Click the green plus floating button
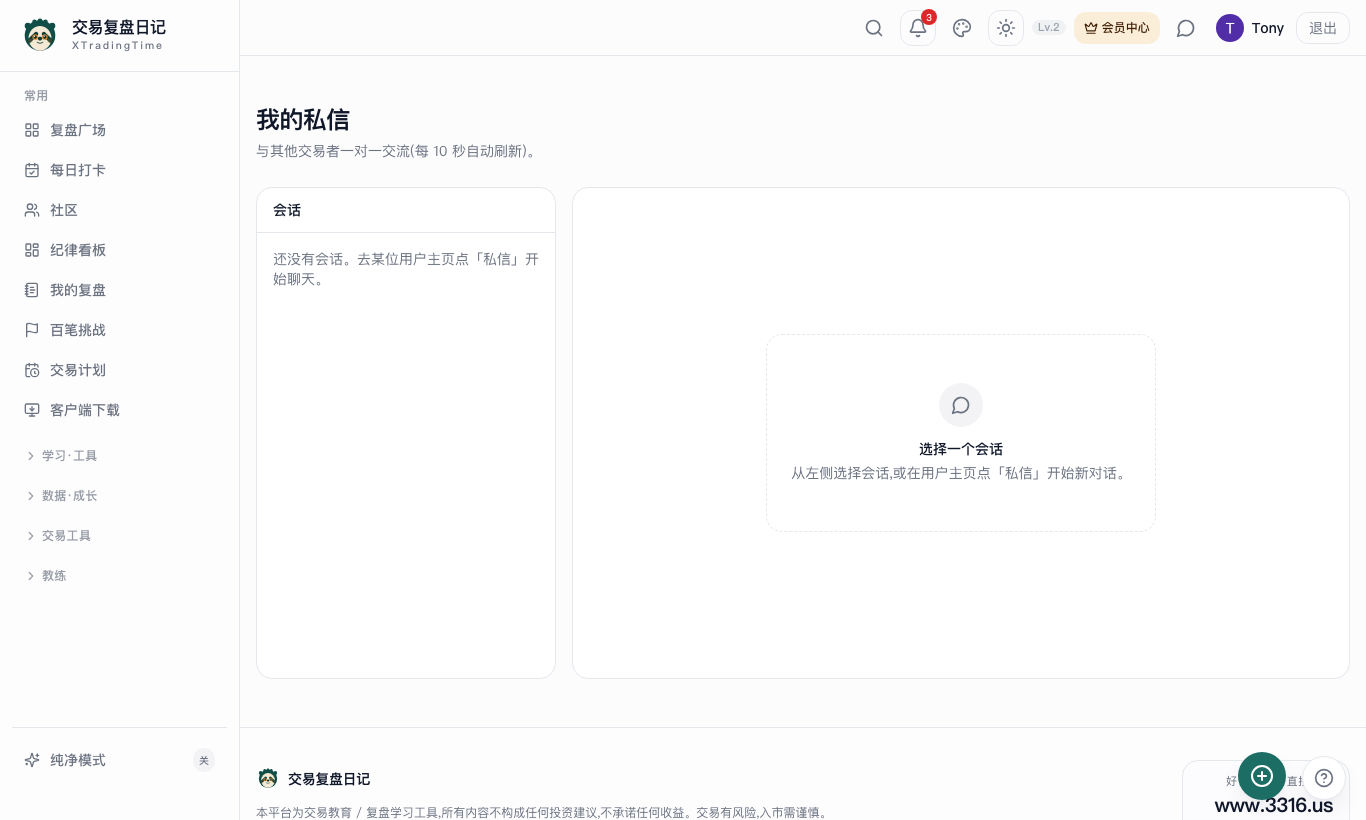Viewport: 1366px width, 820px height. pyautogui.click(x=1262, y=776)
